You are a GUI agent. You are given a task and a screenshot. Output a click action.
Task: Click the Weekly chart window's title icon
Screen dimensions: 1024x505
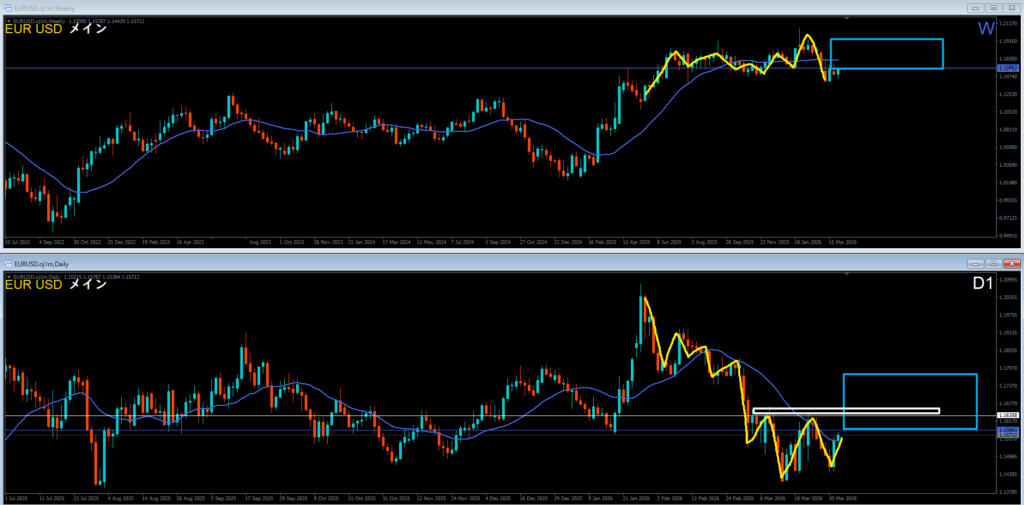tap(8, 8)
